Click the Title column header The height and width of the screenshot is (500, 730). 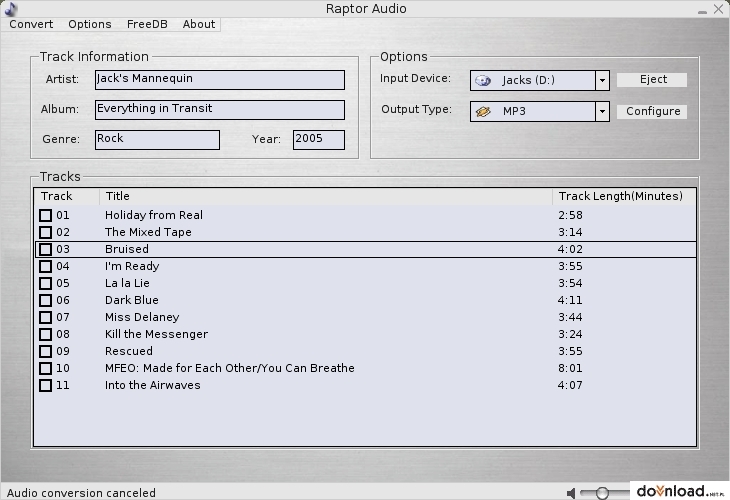(326, 196)
